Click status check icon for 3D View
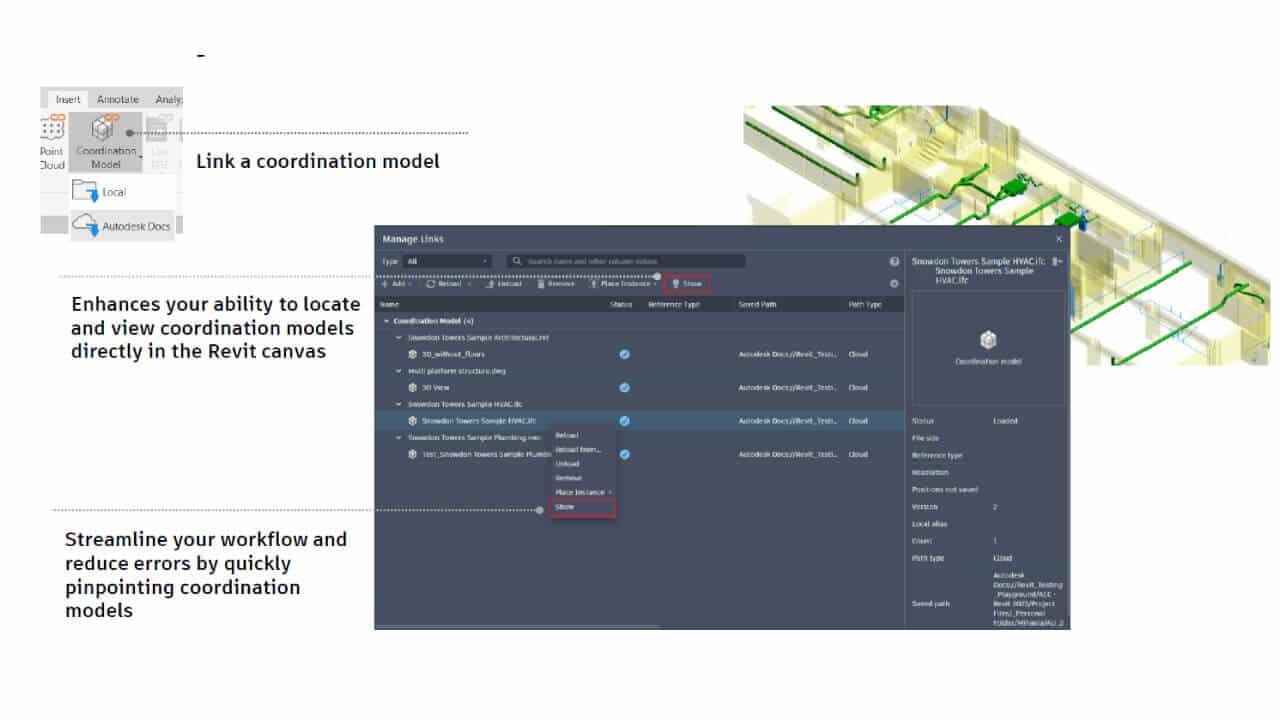 pos(624,387)
